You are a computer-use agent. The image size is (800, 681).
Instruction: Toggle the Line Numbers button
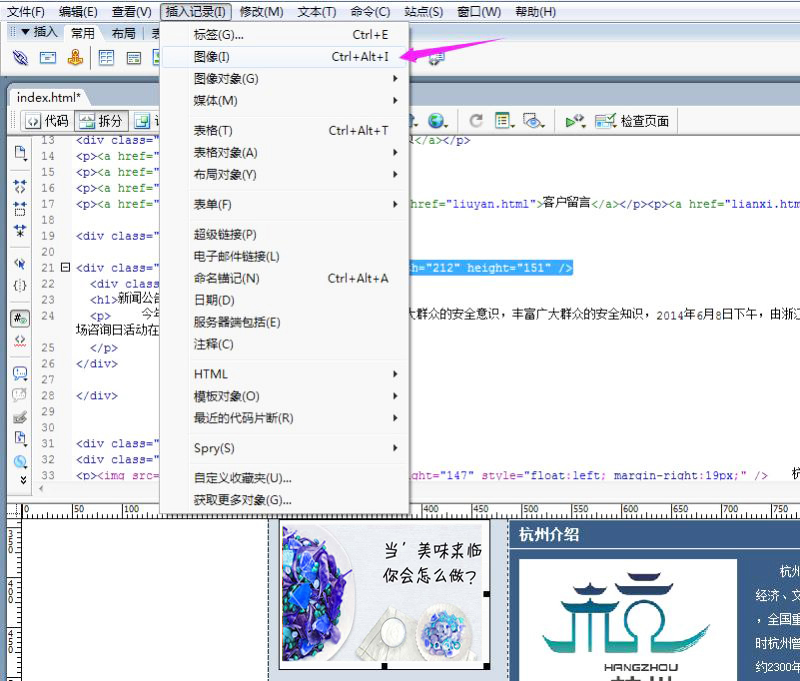click(20, 319)
